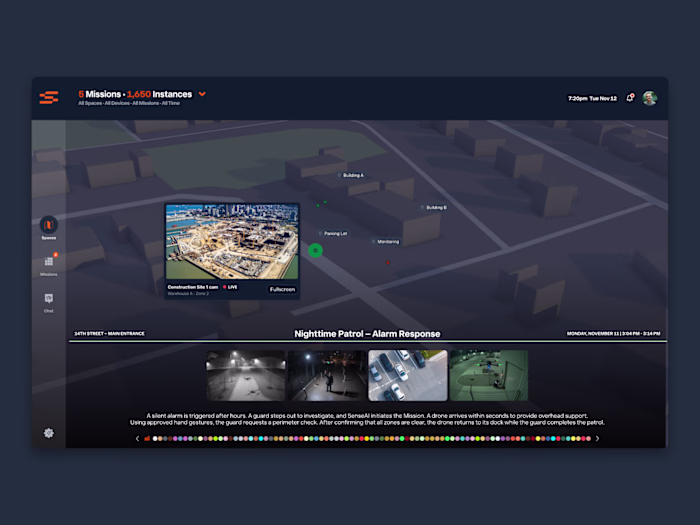This screenshot has height=525, width=700.
Task: Click the Nighttime Patrol – Alarm Response title
Action: (367, 334)
